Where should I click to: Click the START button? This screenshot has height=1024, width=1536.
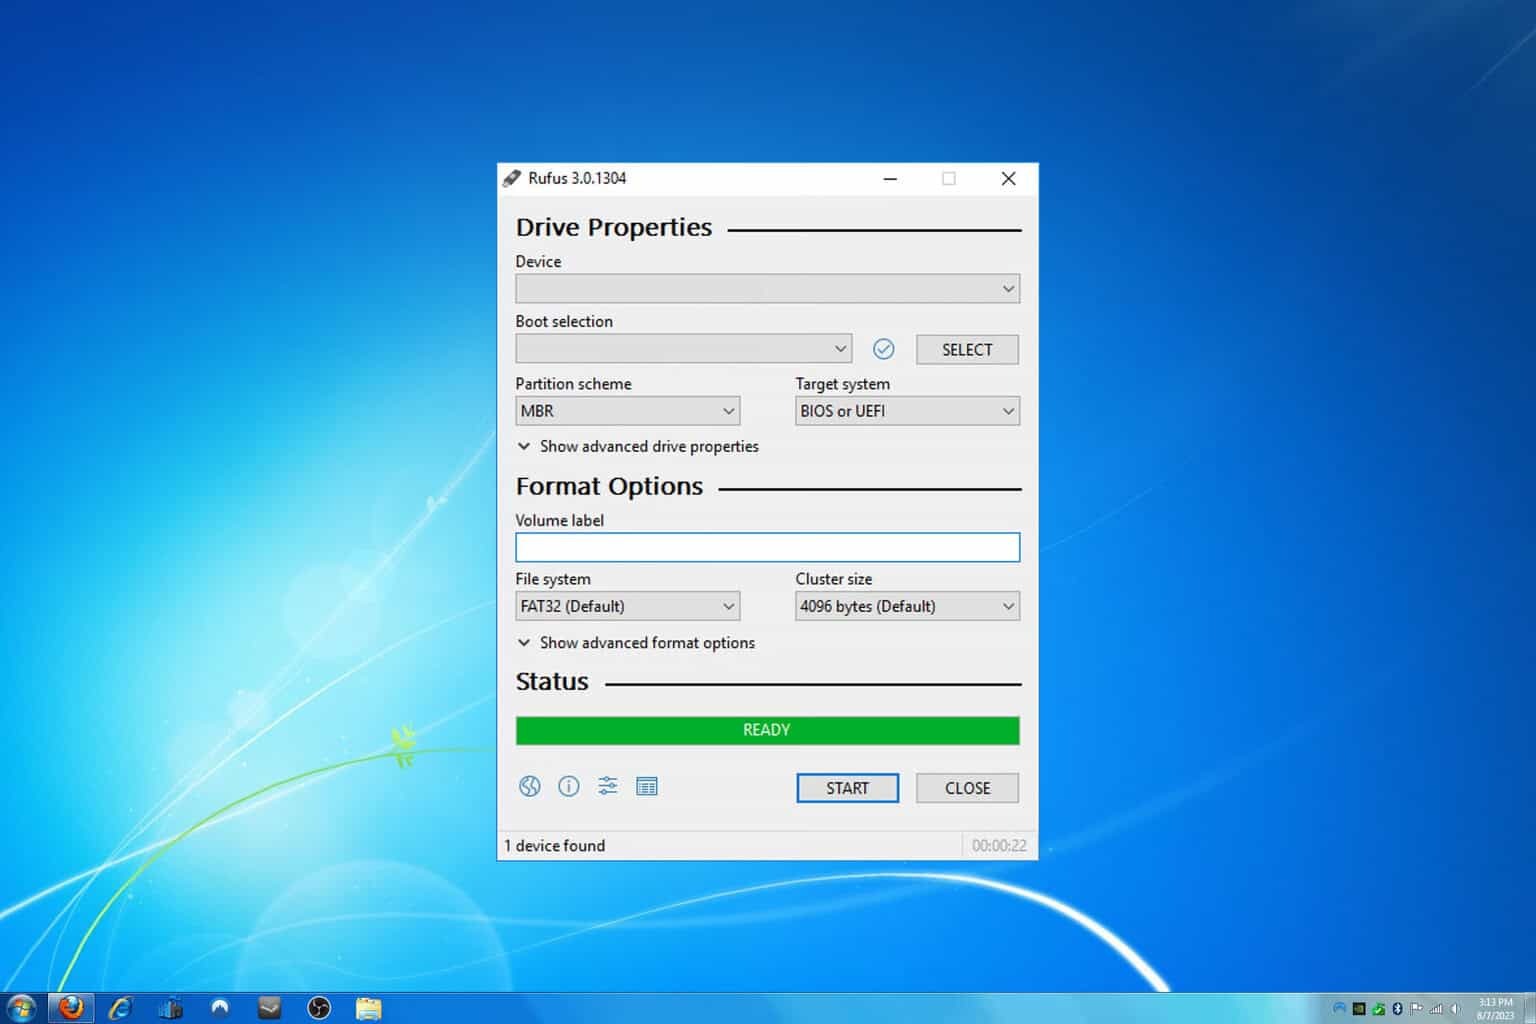(846, 787)
